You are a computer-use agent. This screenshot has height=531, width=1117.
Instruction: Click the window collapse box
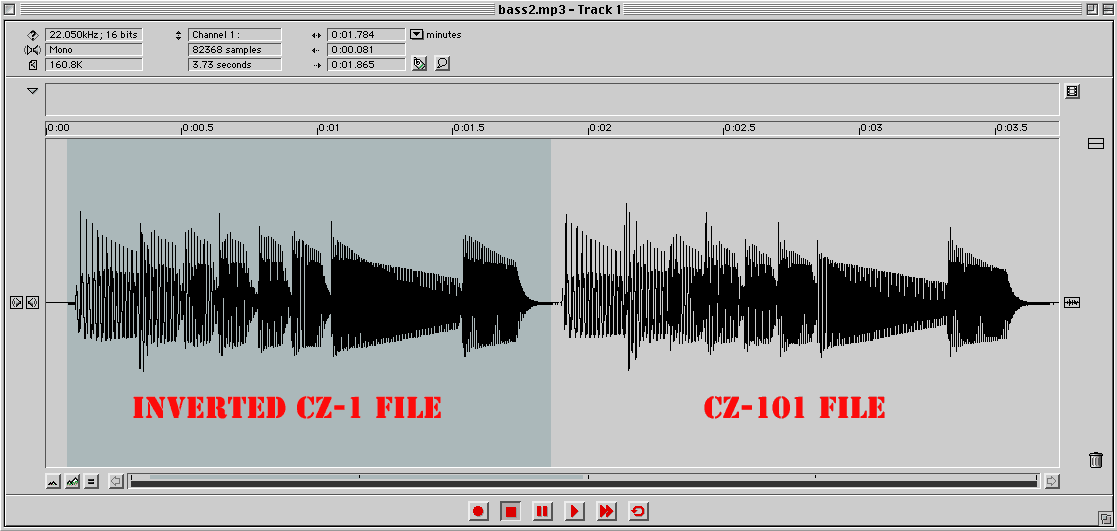(1106, 9)
